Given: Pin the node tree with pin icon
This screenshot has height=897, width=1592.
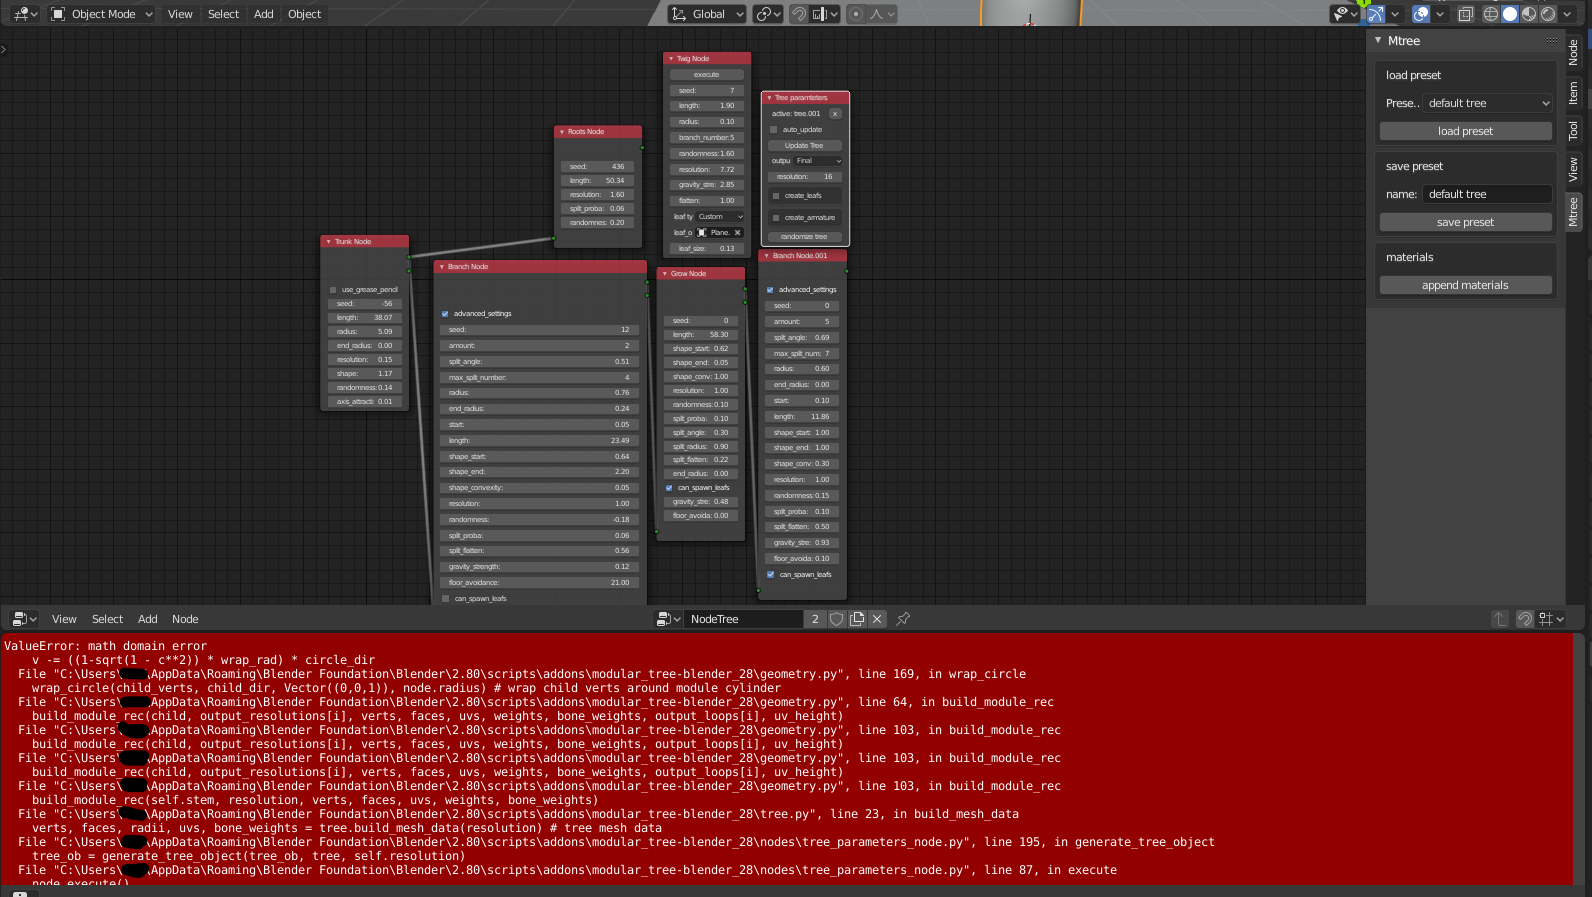Looking at the screenshot, I should [x=903, y=619].
